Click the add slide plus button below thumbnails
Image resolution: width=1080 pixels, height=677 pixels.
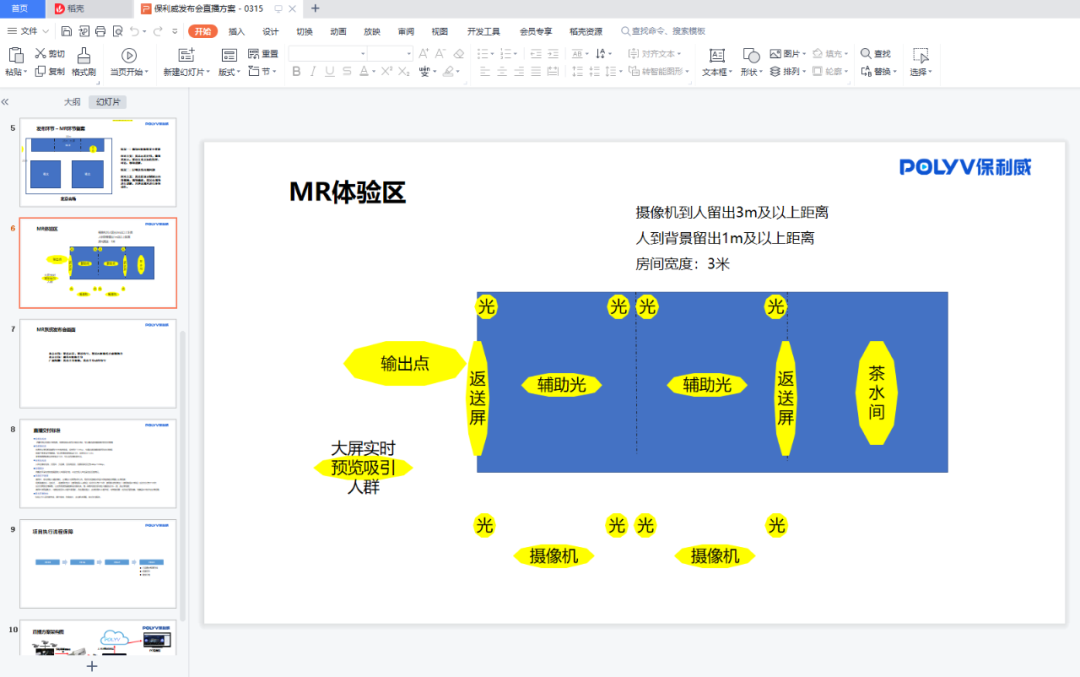coord(91,666)
